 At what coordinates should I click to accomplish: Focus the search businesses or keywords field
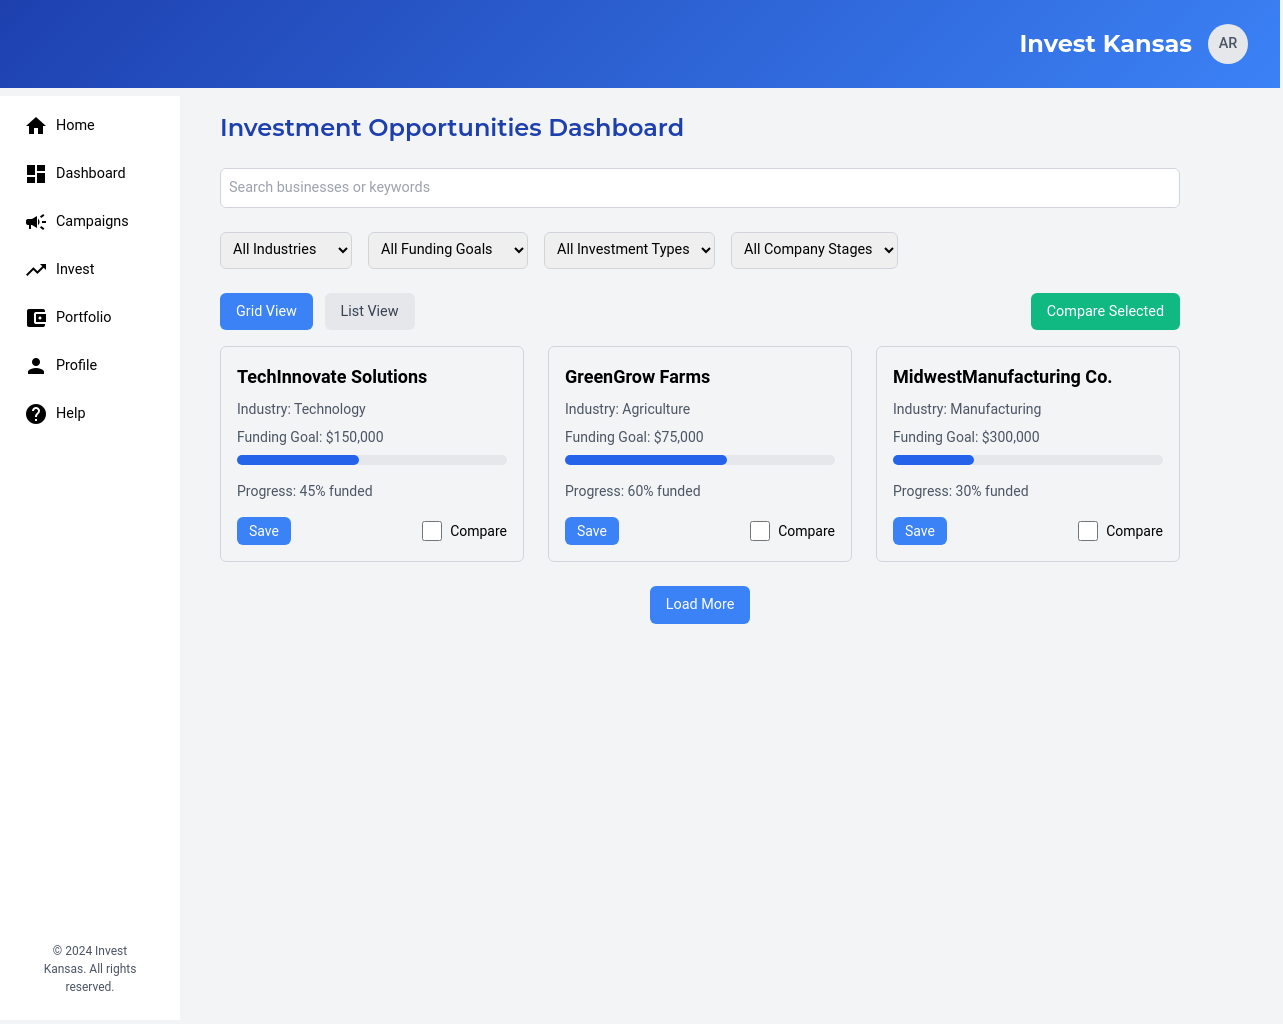pos(700,188)
